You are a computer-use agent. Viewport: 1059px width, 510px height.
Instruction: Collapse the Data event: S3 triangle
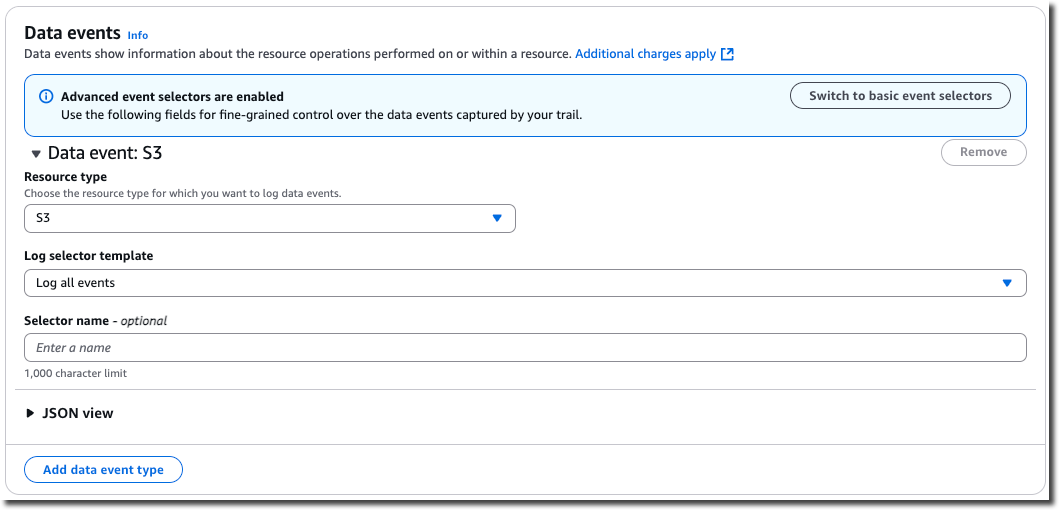tap(36, 154)
